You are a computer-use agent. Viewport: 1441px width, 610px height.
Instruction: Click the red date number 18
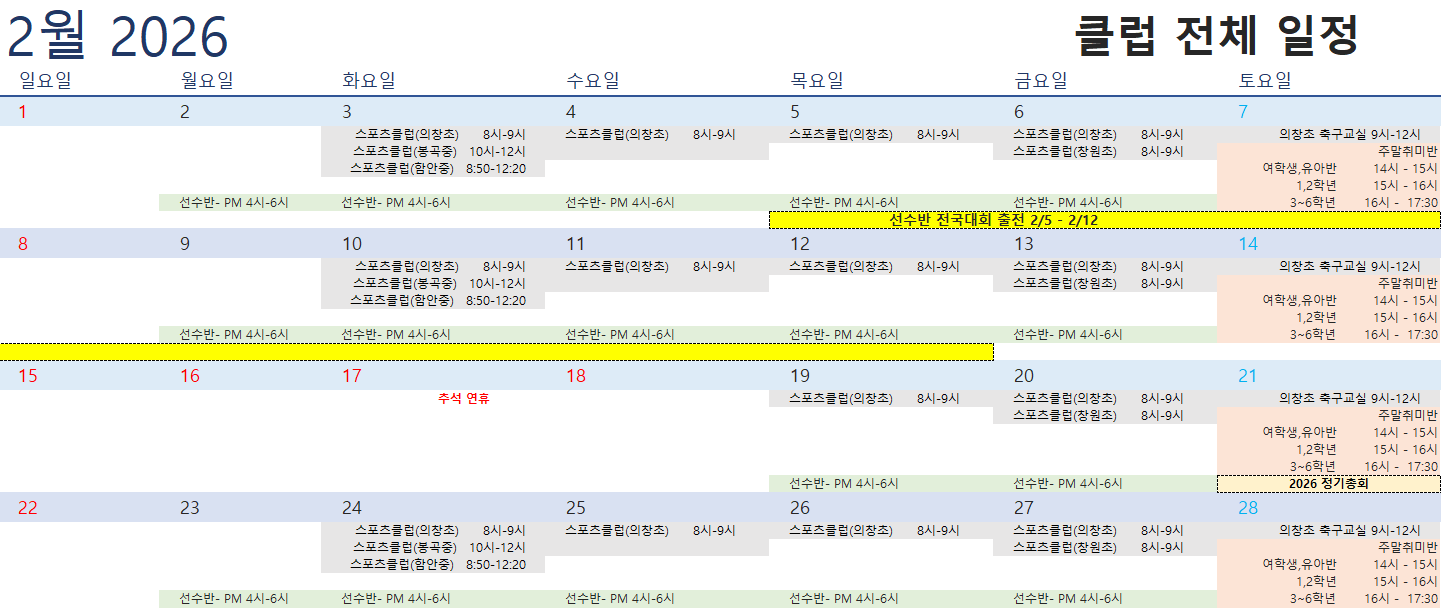576,376
